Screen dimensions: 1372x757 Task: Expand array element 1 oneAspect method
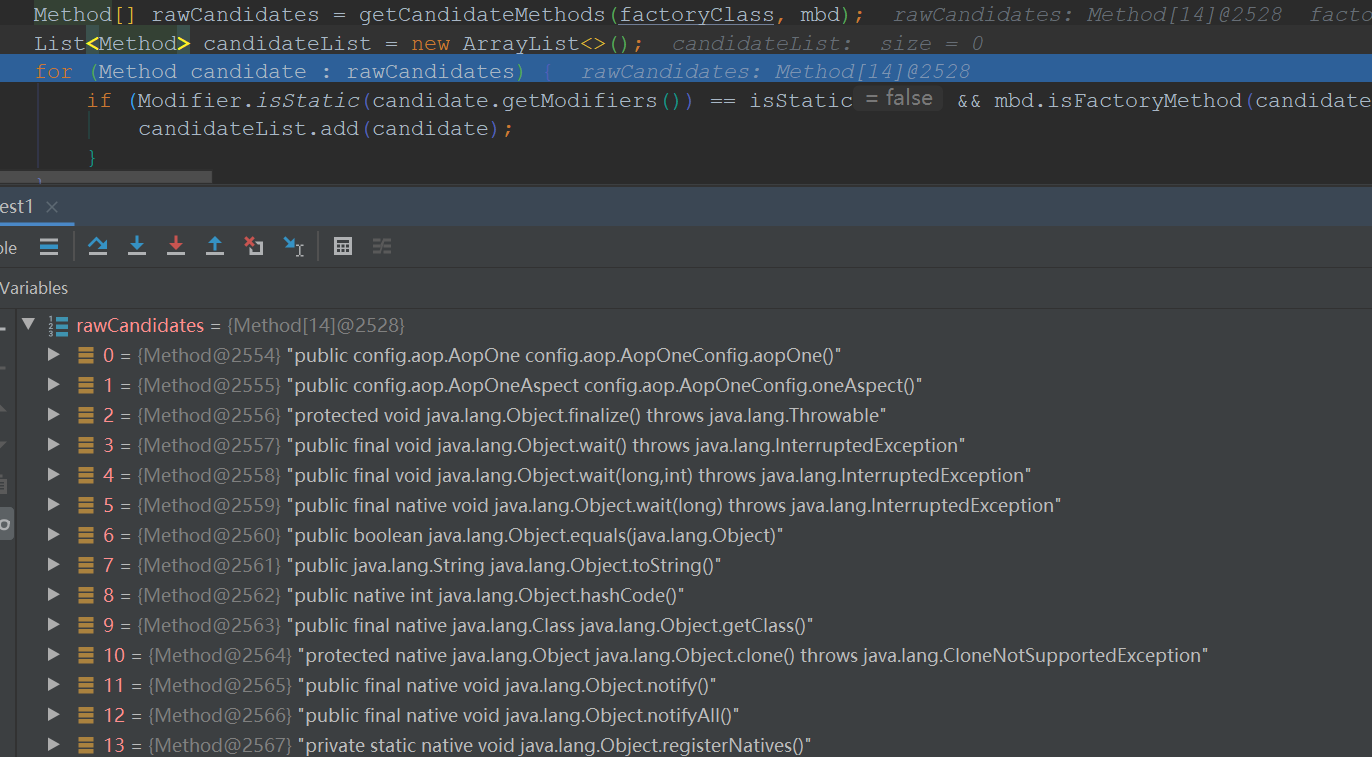coord(54,385)
